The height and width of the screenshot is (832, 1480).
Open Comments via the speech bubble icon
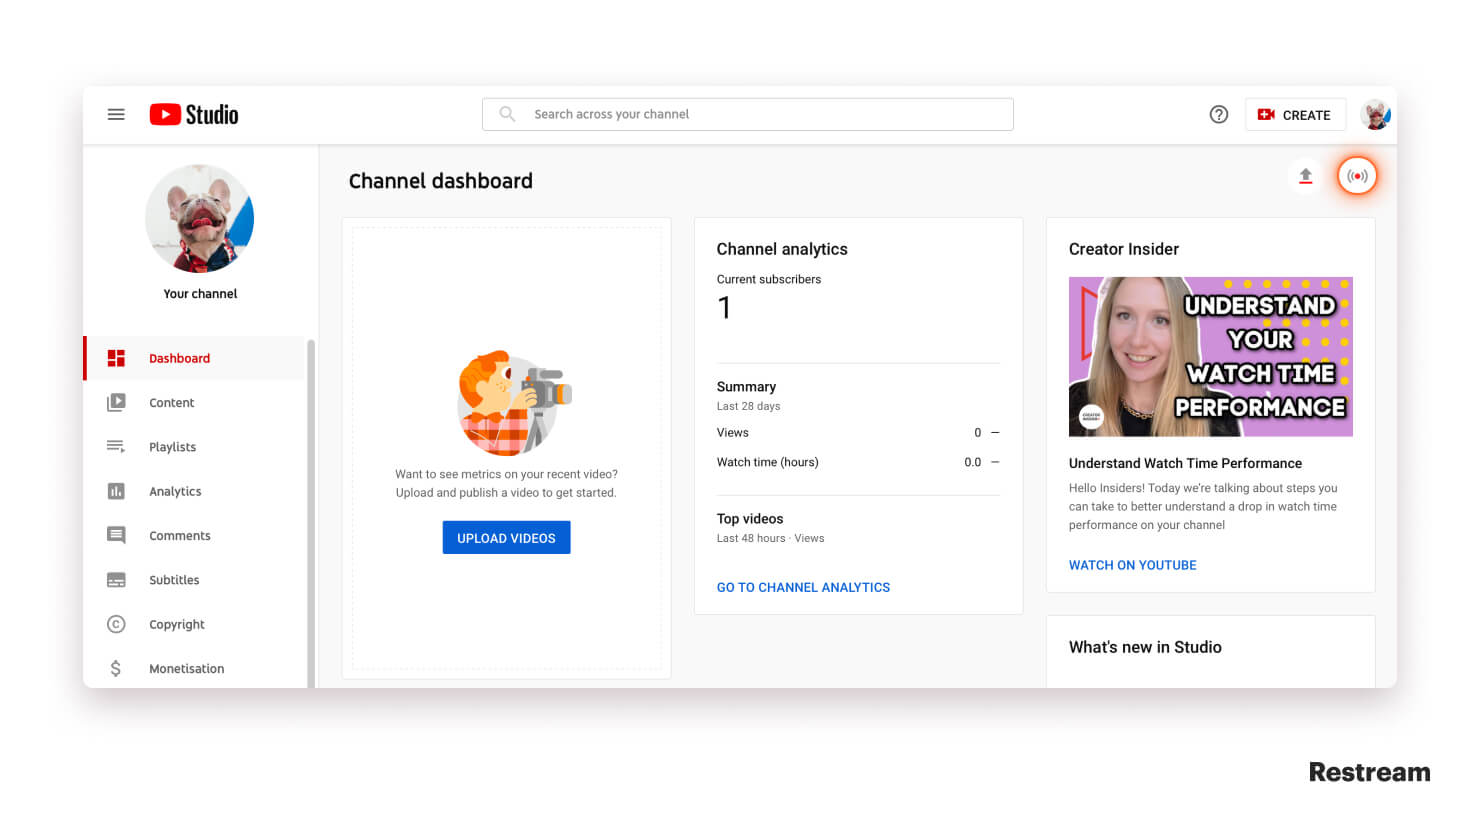(115, 535)
